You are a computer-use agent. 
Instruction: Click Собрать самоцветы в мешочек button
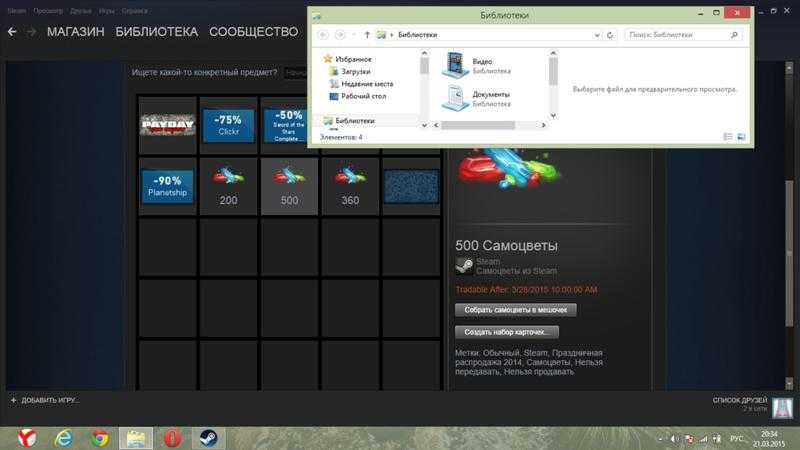[x=515, y=310]
